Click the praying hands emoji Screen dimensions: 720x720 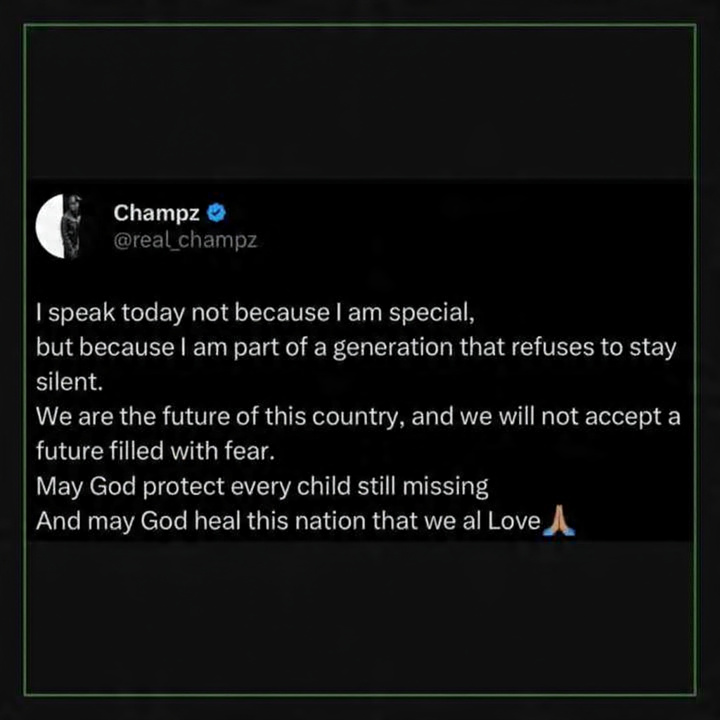559,521
